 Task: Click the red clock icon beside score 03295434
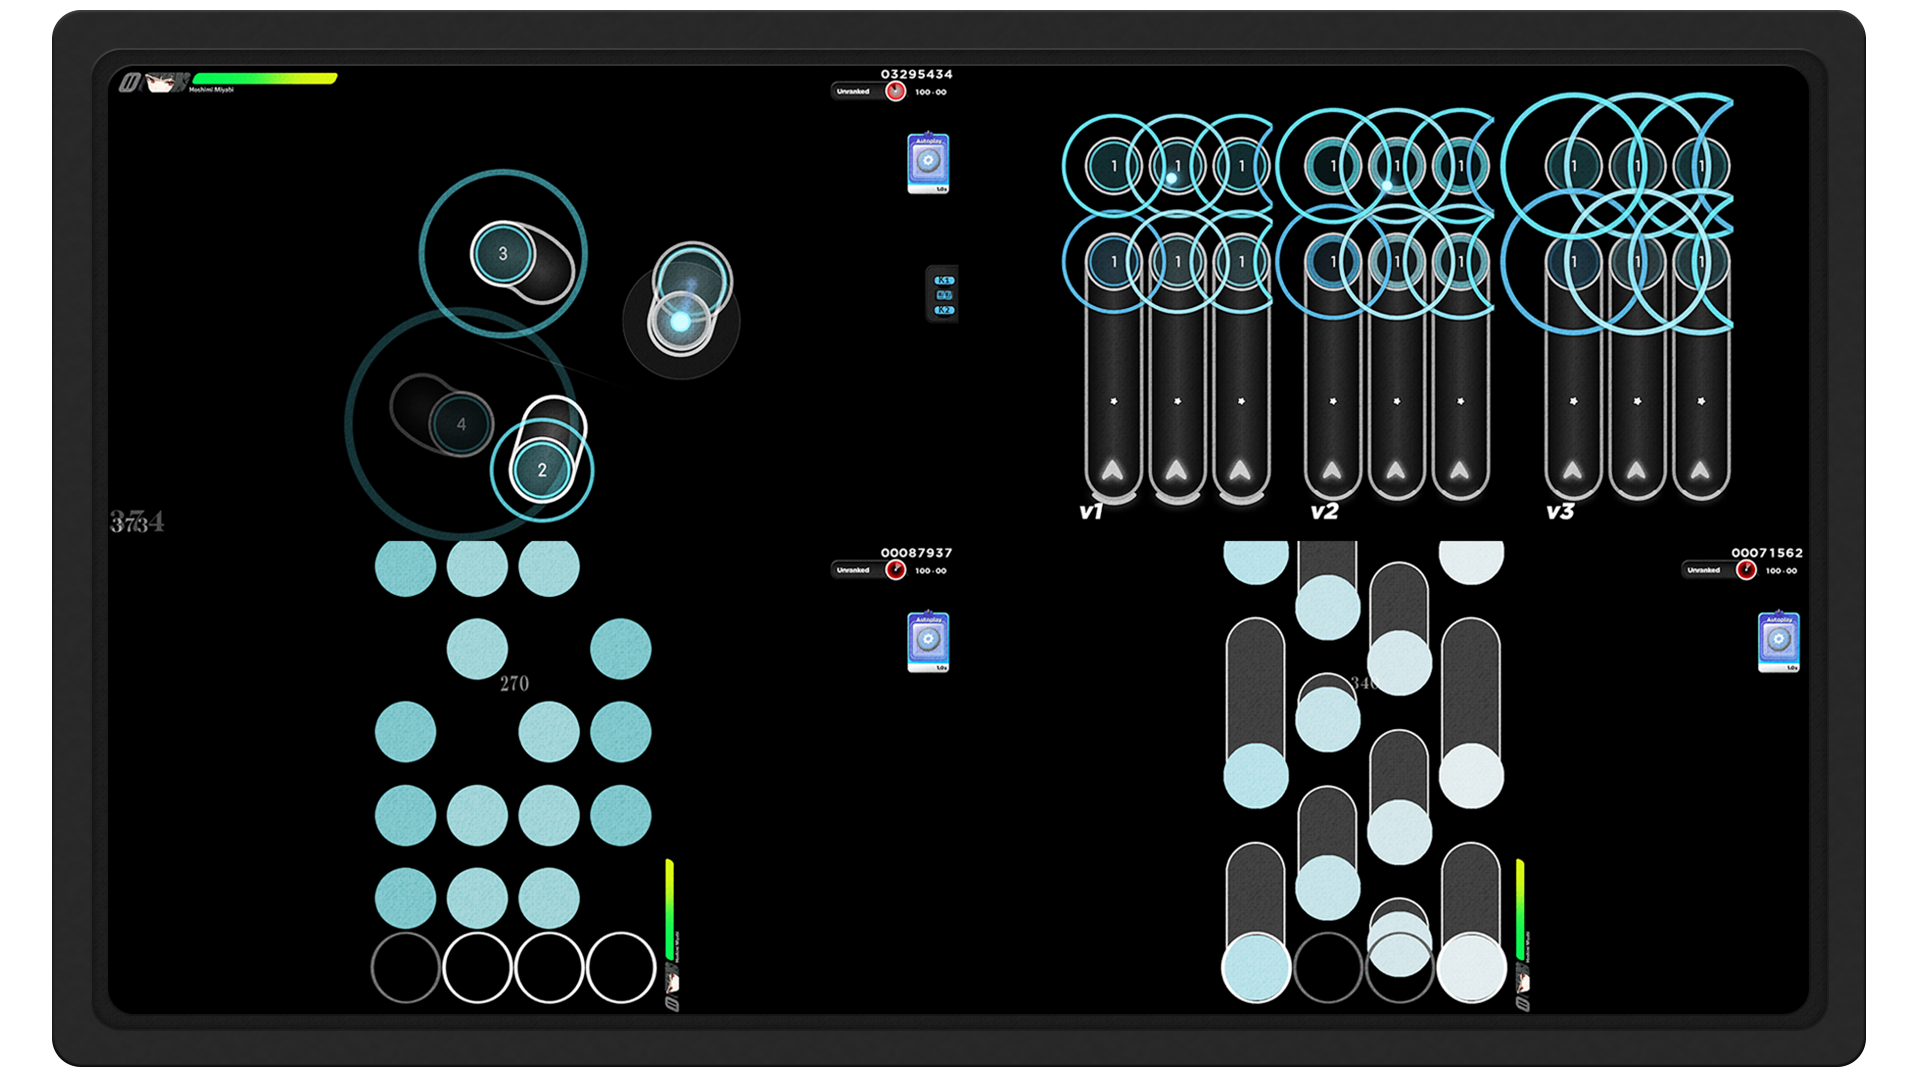click(x=895, y=91)
